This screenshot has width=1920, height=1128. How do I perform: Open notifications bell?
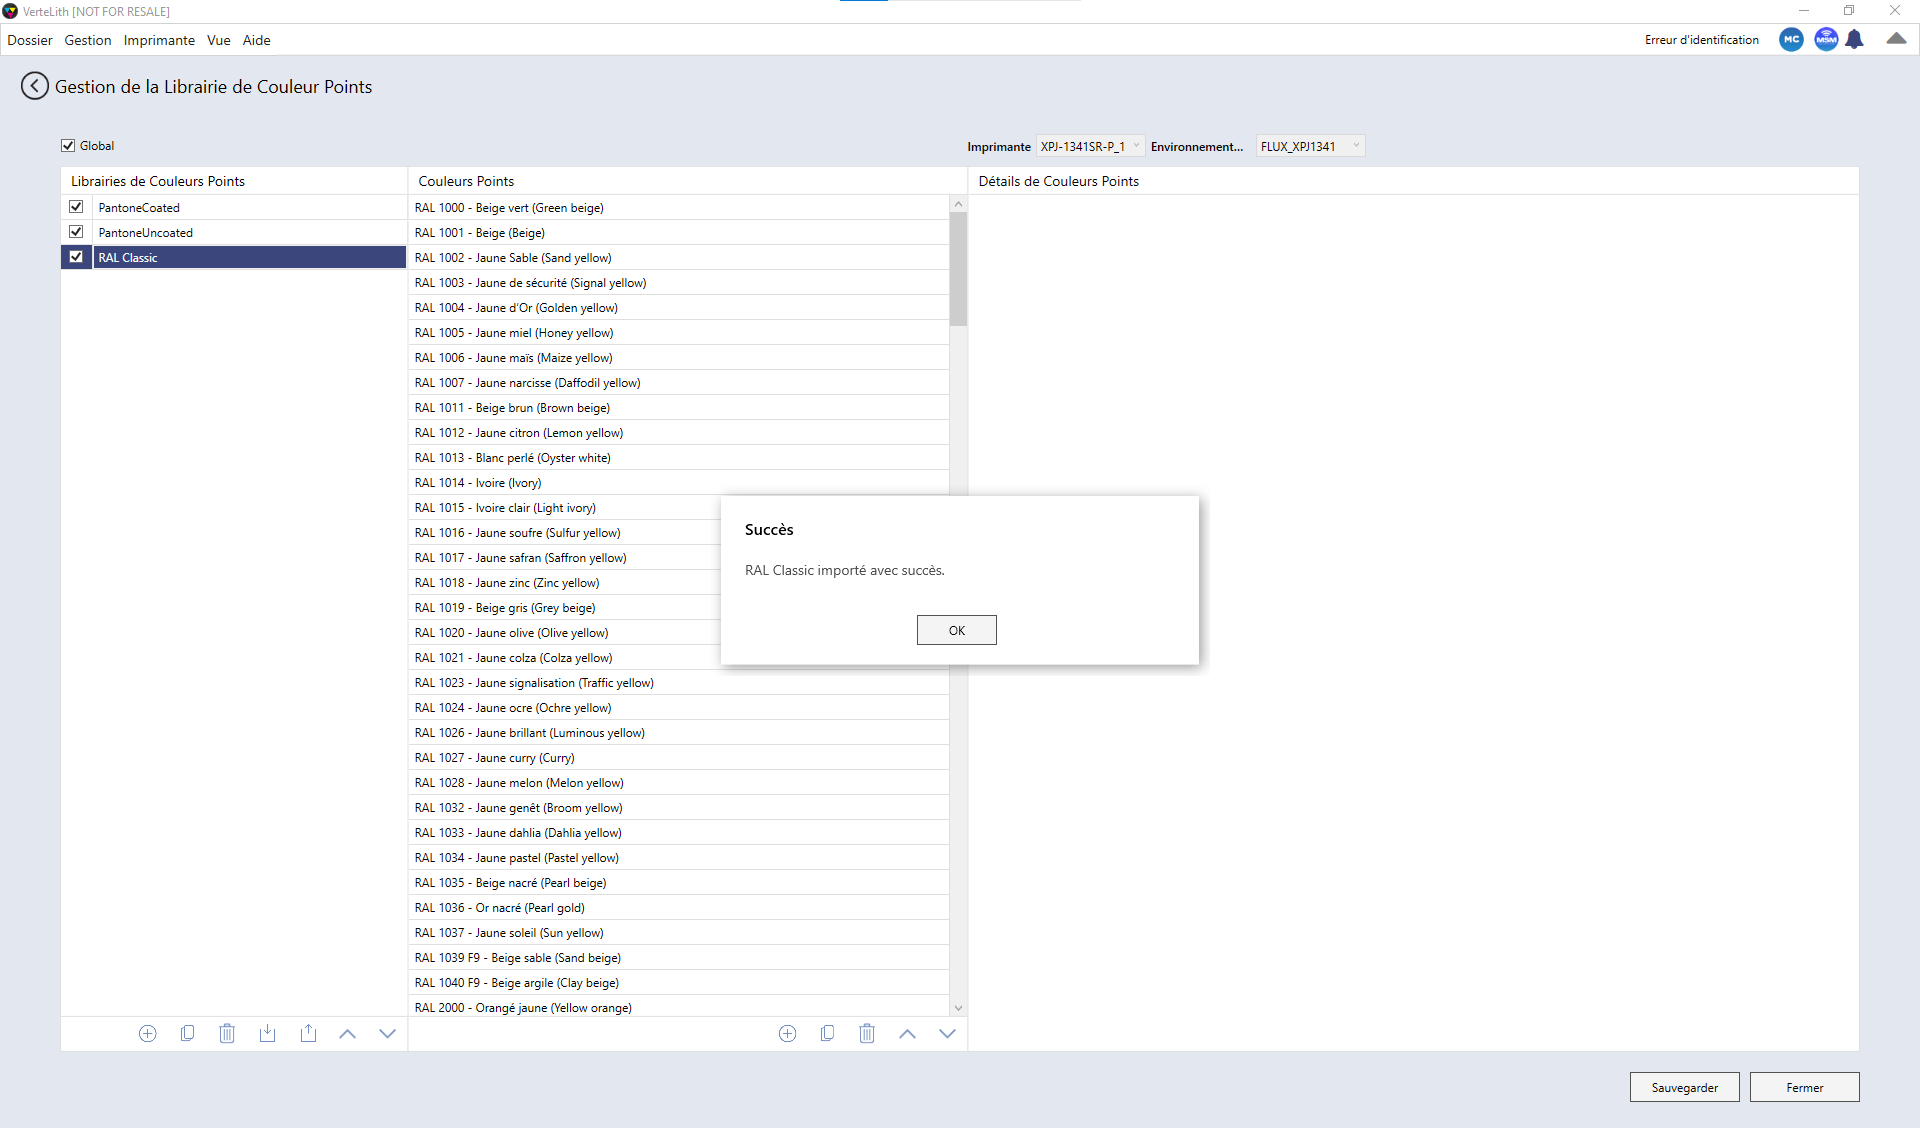click(1854, 40)
